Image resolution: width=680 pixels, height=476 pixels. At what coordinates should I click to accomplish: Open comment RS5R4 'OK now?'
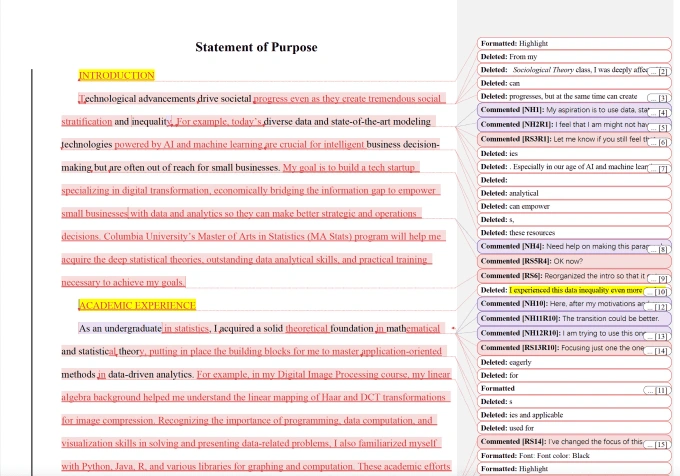(574, 261)
